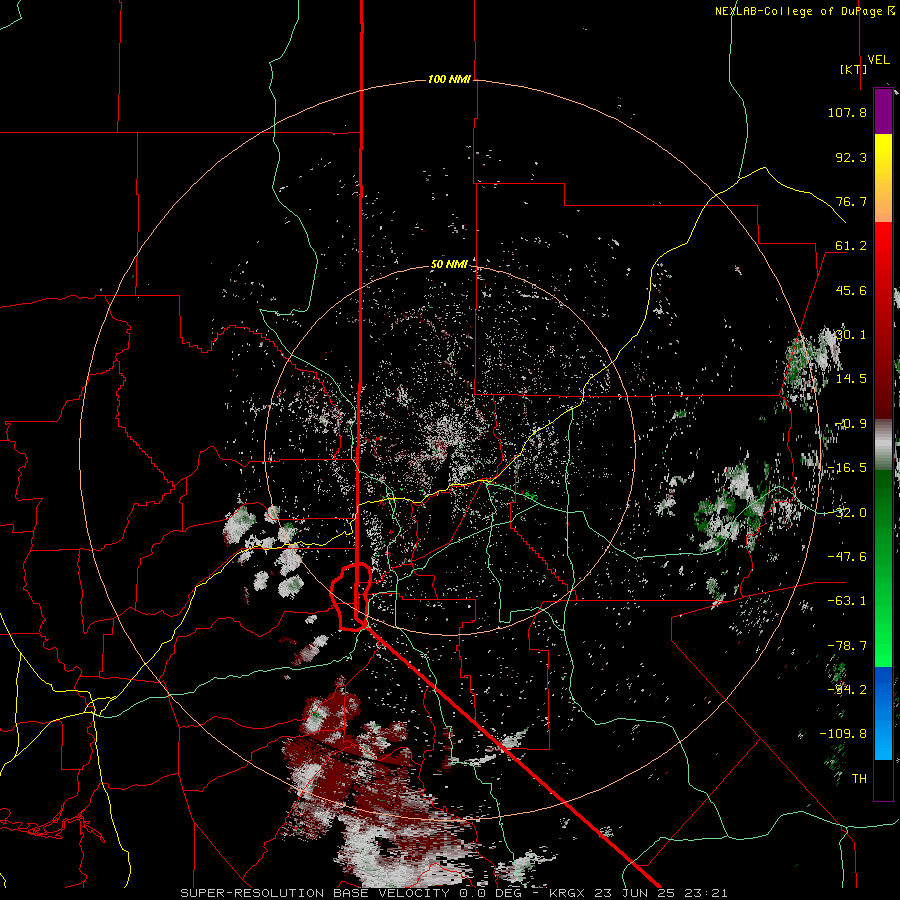Viewport: 900px width, 900px height.
Task: Click the SUPER-RESOLUTION BASE VELOCITY caption
Action: click(317, 893)
